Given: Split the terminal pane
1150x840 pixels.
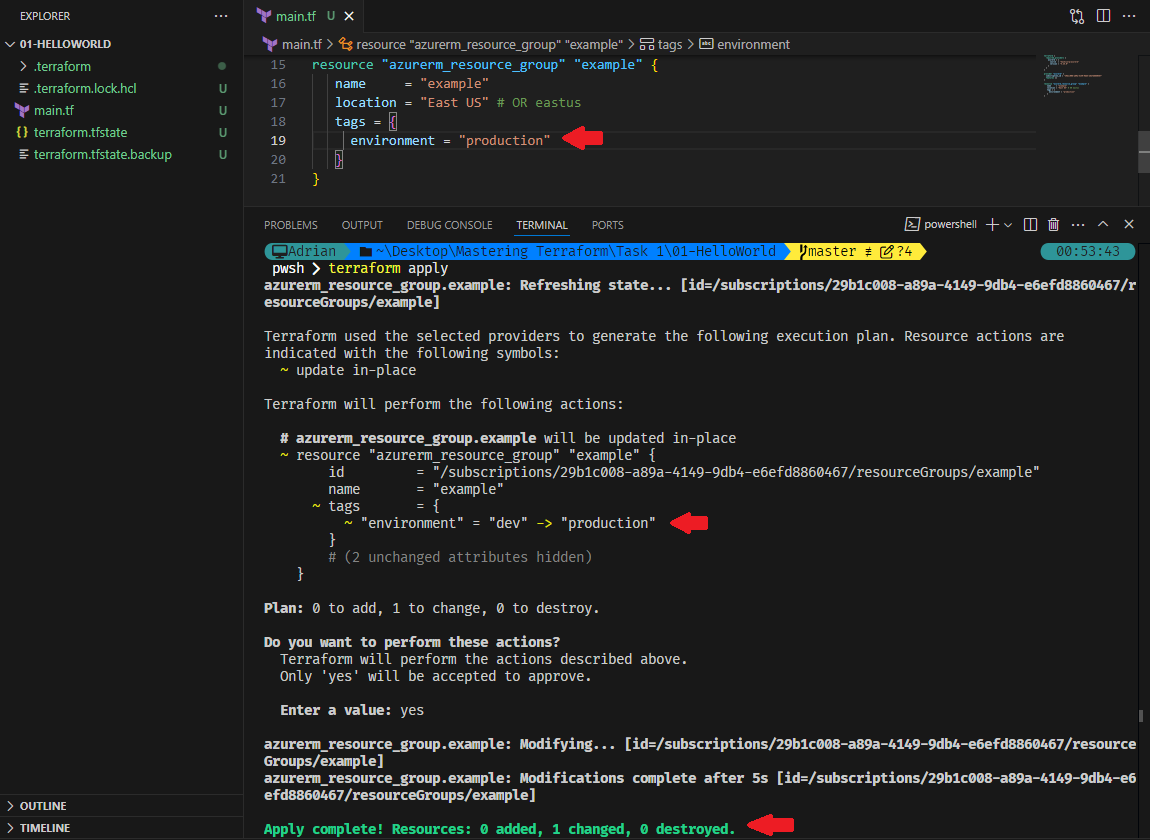Looking at the screenshot, I should pyautogui.click(x=1030, y=224).
